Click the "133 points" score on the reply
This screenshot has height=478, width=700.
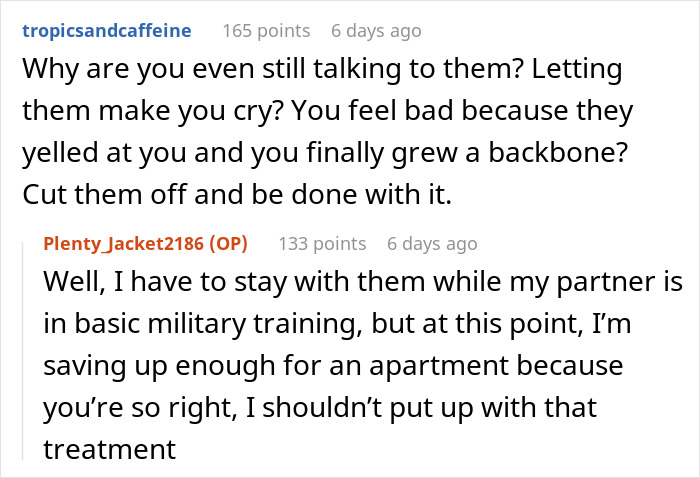321,243
